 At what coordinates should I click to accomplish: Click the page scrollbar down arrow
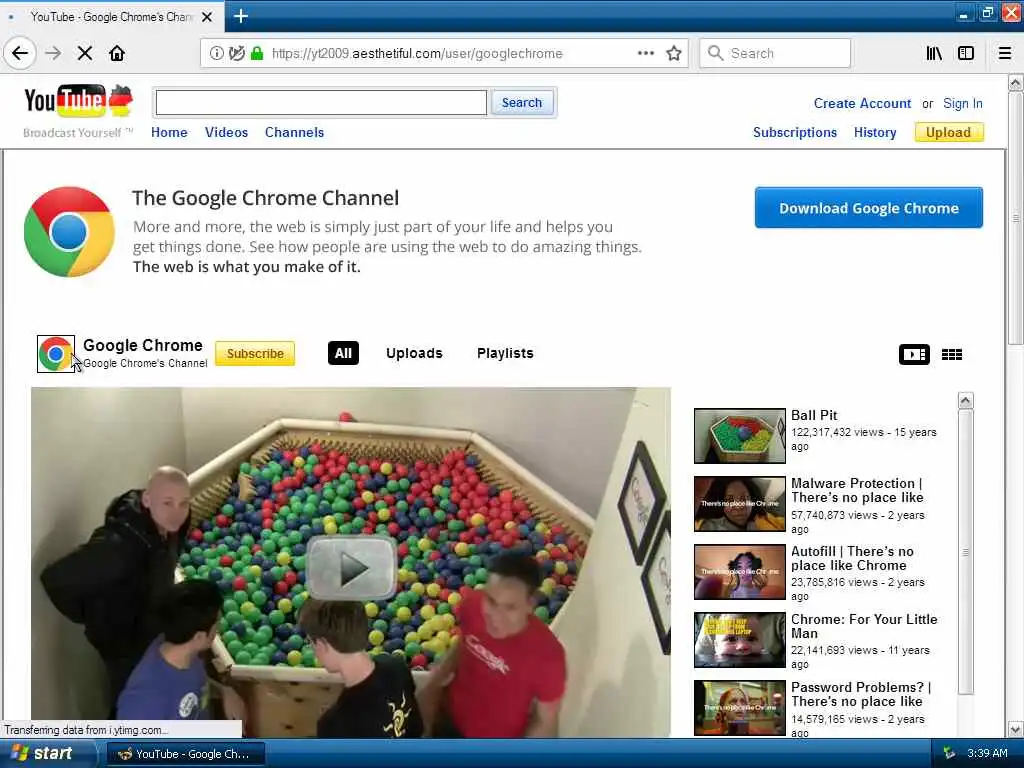(1015, 729)
